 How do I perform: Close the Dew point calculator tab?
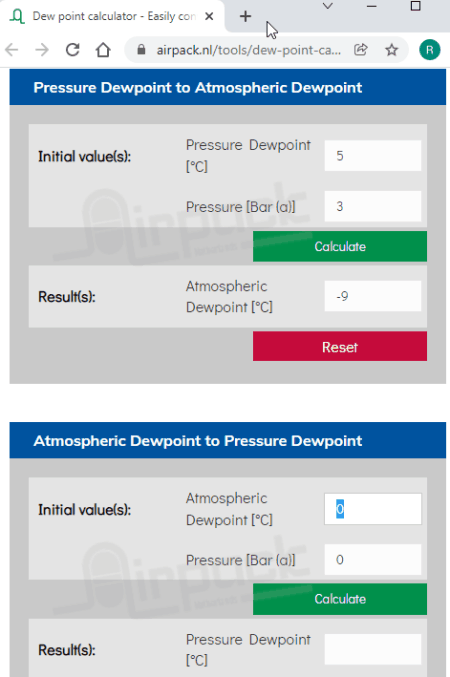point(209,16)
